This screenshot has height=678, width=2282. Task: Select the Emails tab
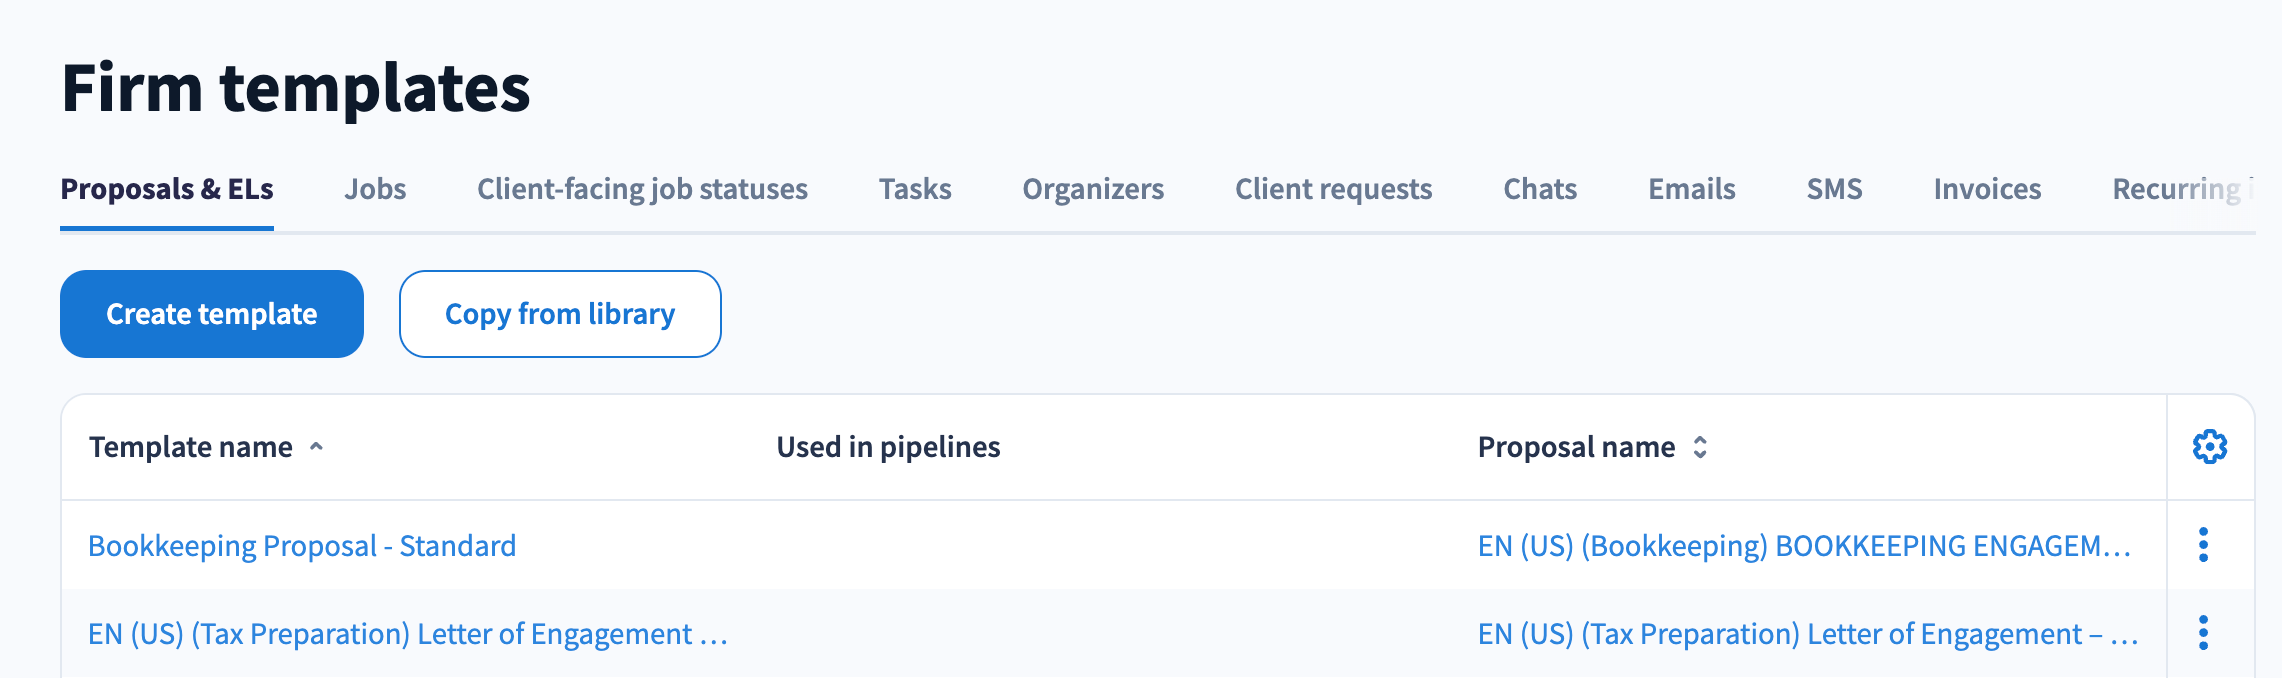tap(1691, 189)
